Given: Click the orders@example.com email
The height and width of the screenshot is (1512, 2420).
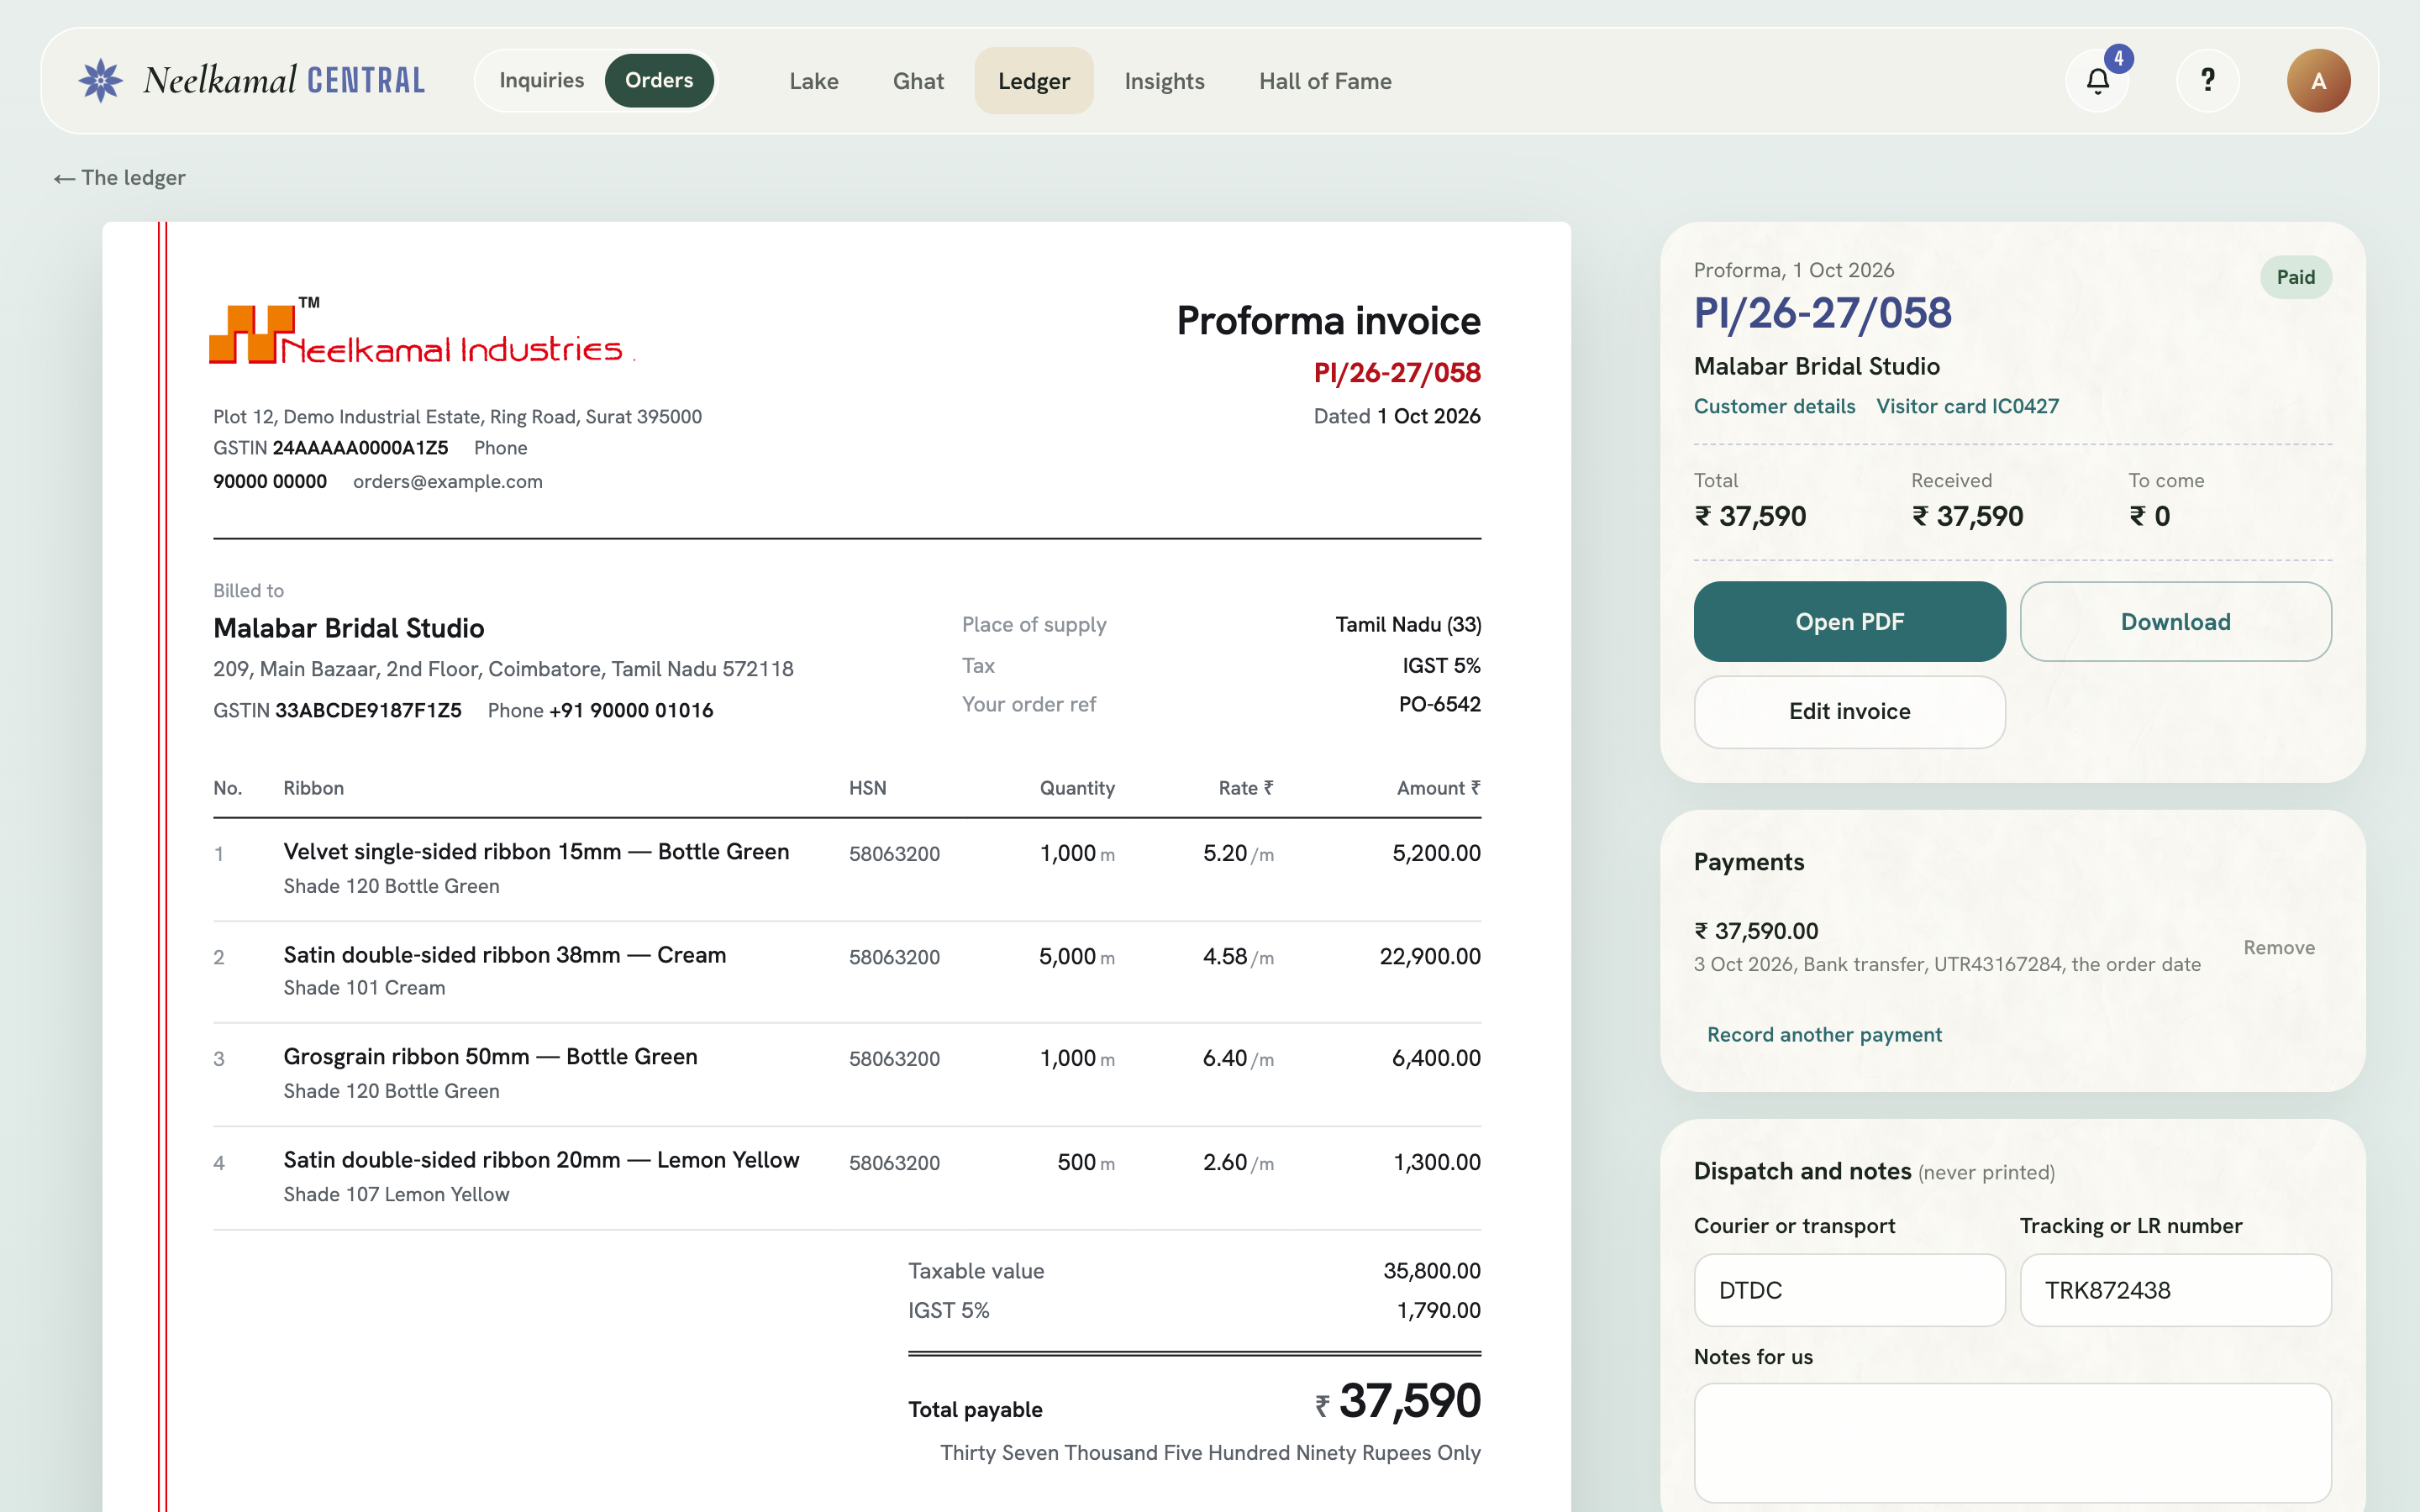Looking at the screenshot, I should tap(447, 482).
